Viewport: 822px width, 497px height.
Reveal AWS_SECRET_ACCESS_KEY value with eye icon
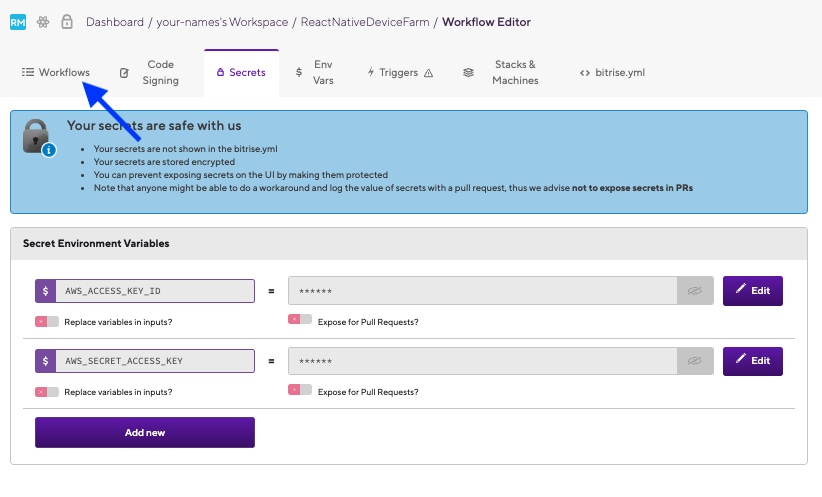coord(697,361)
